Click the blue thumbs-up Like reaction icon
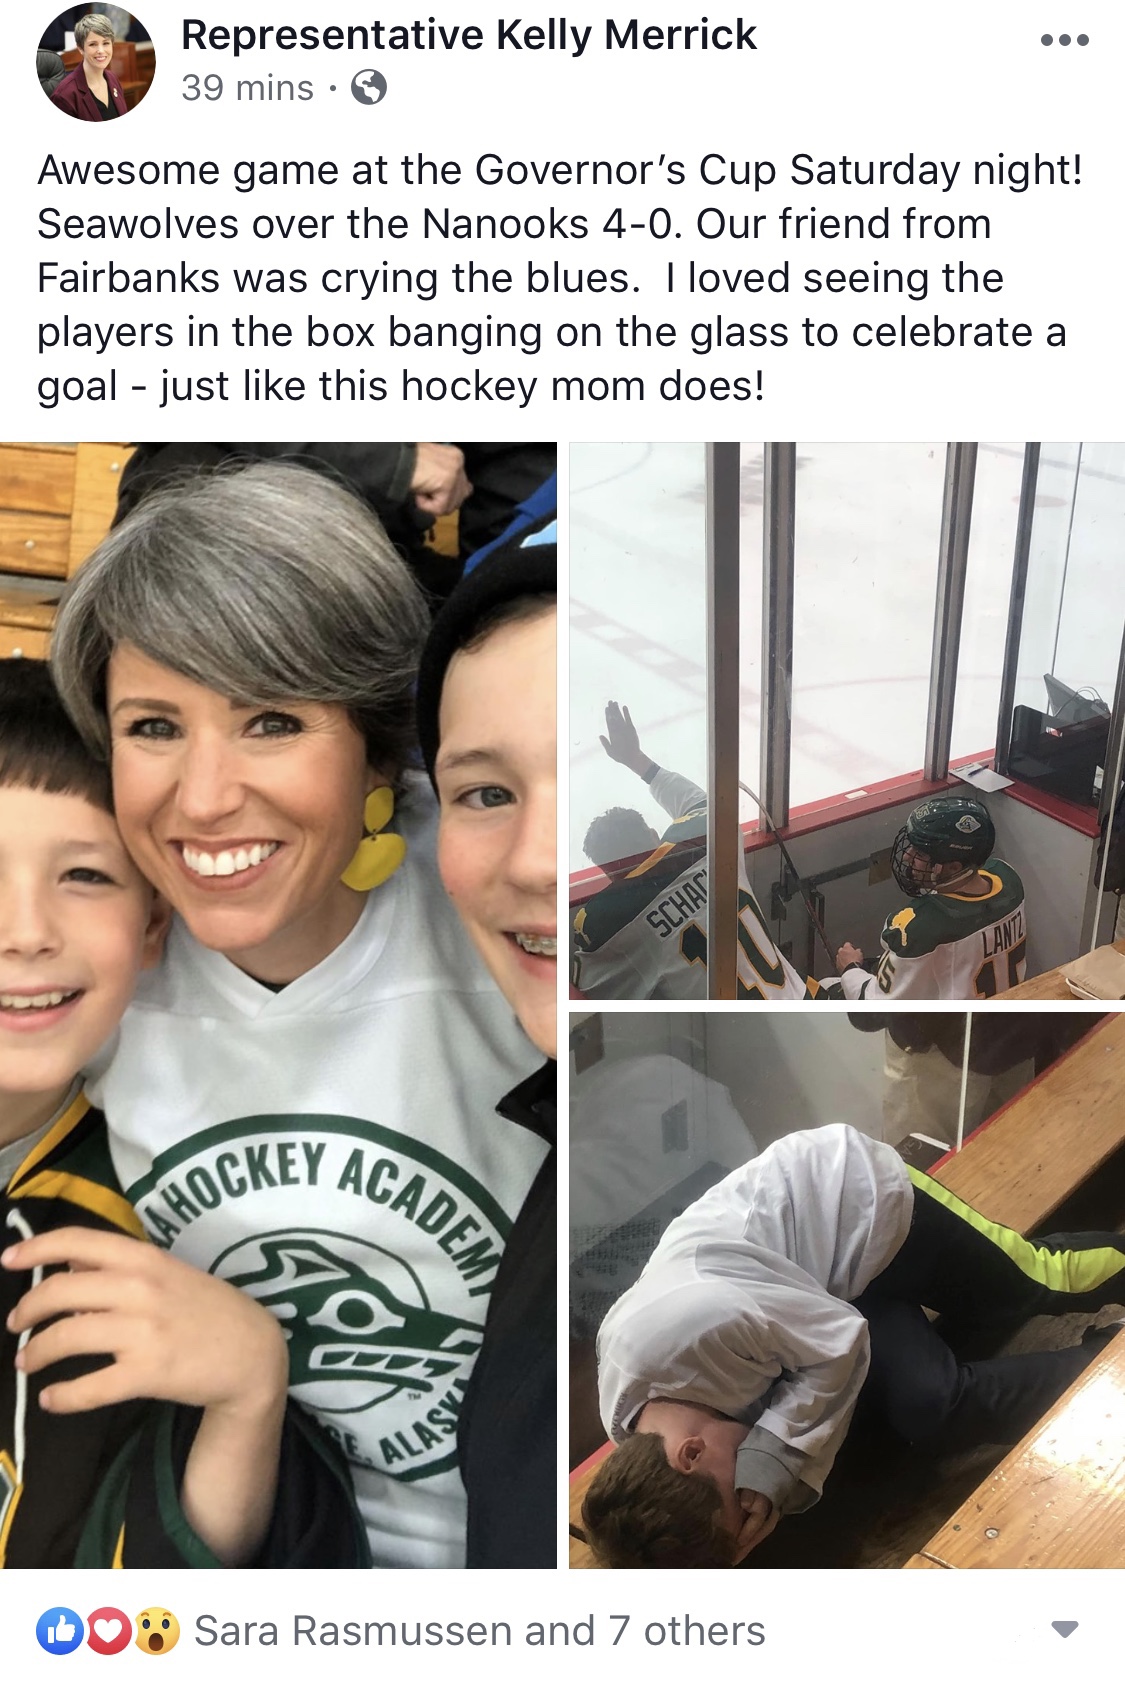This screenshot has height=1682, width=1125. click(x=60, y=1631)
